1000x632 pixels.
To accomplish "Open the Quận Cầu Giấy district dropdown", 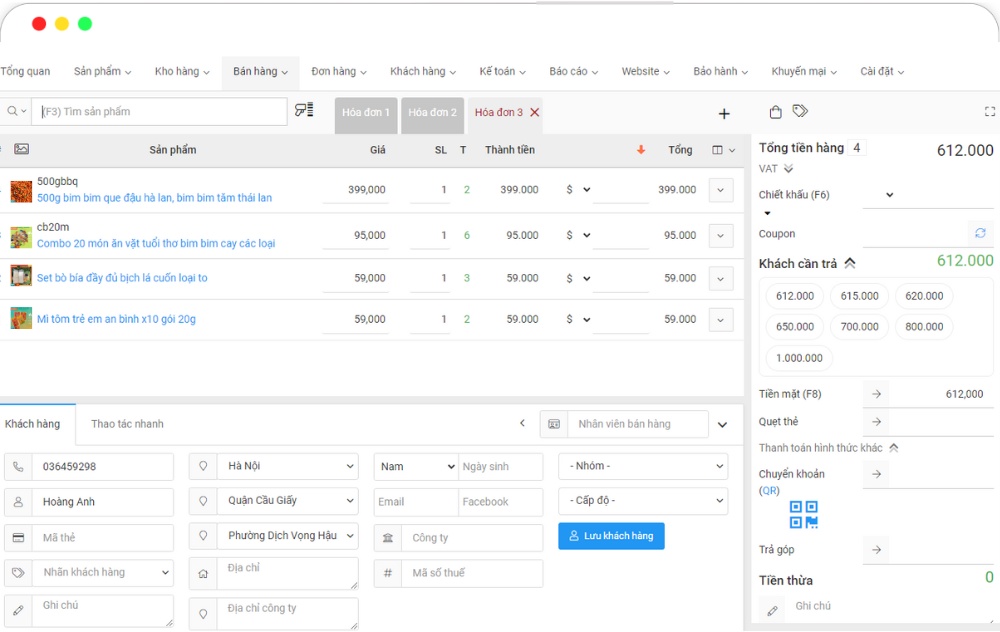I will 287,501.
